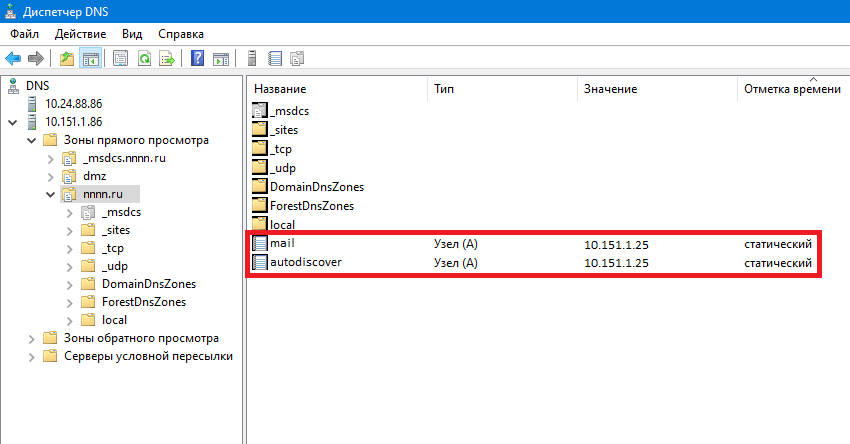Image resolution: width=850 pixels, height=444 pixels.
Task: Click the host record icon beside mail
Action: tap(260, 243)
